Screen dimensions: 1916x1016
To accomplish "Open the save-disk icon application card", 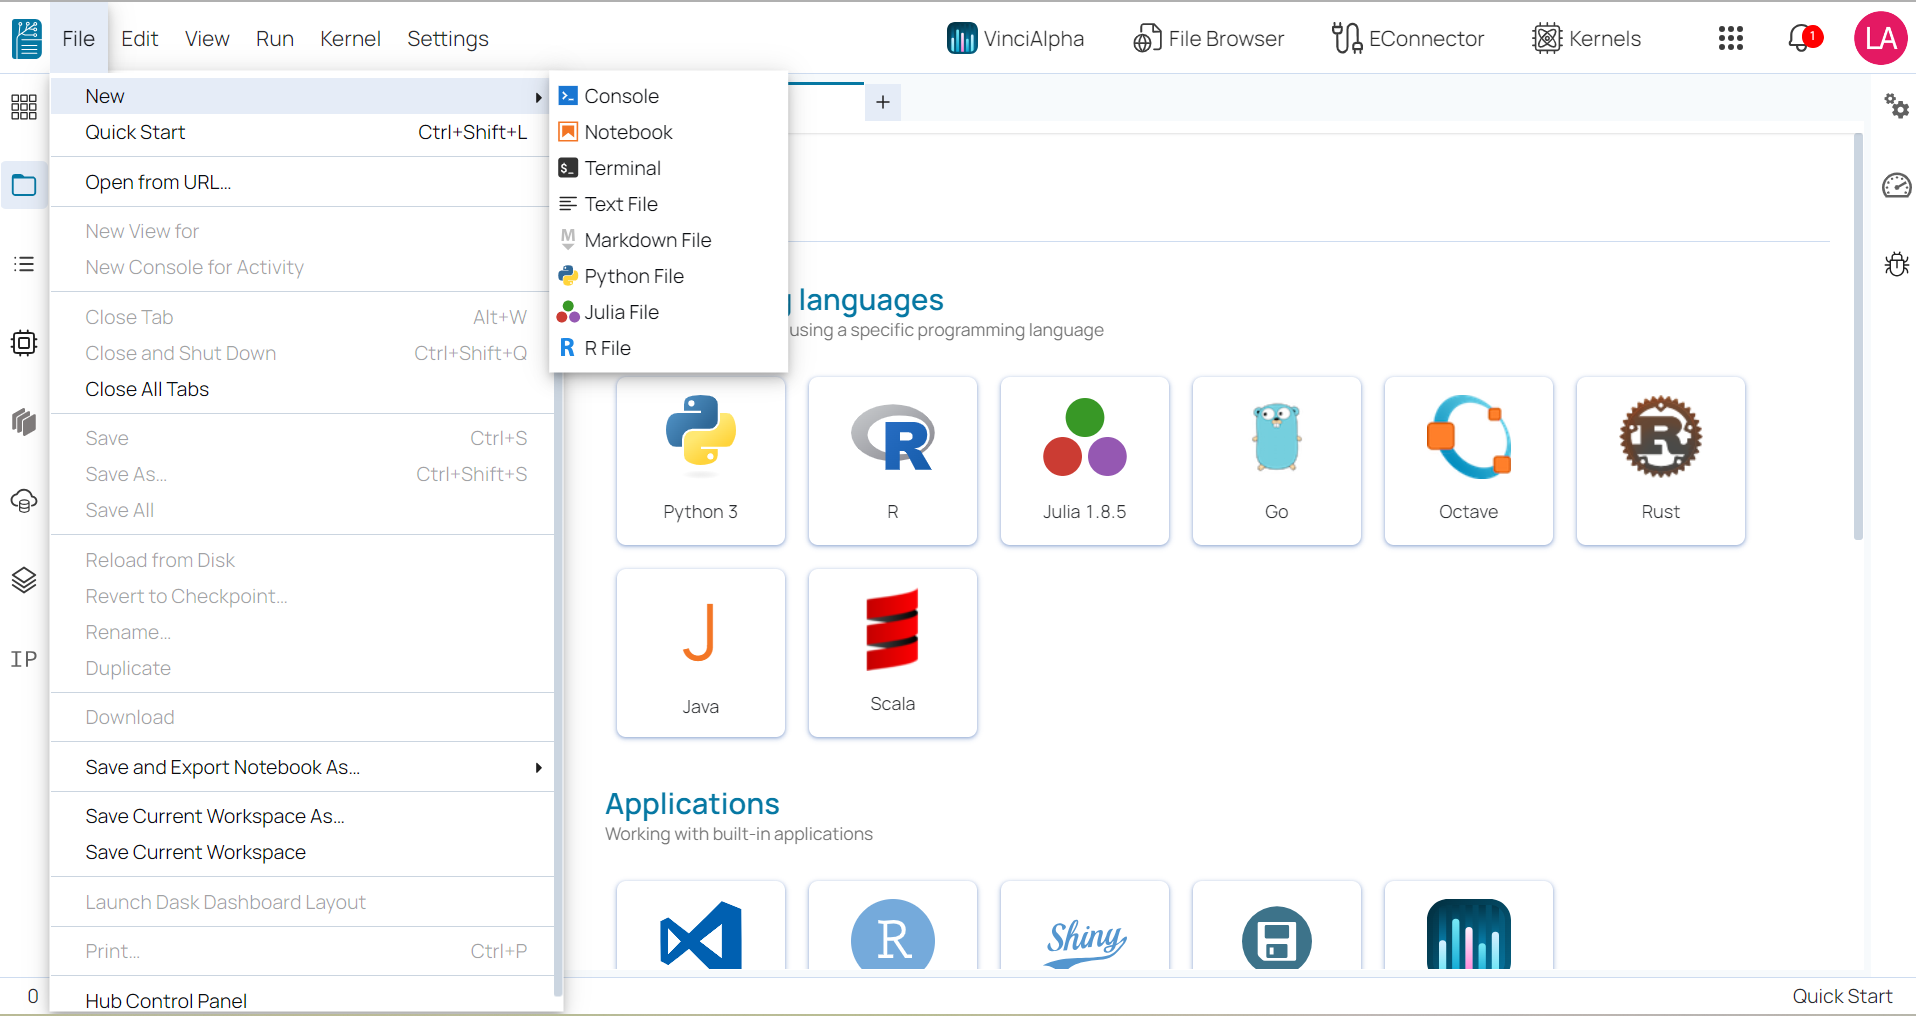I will (1277, 926).
